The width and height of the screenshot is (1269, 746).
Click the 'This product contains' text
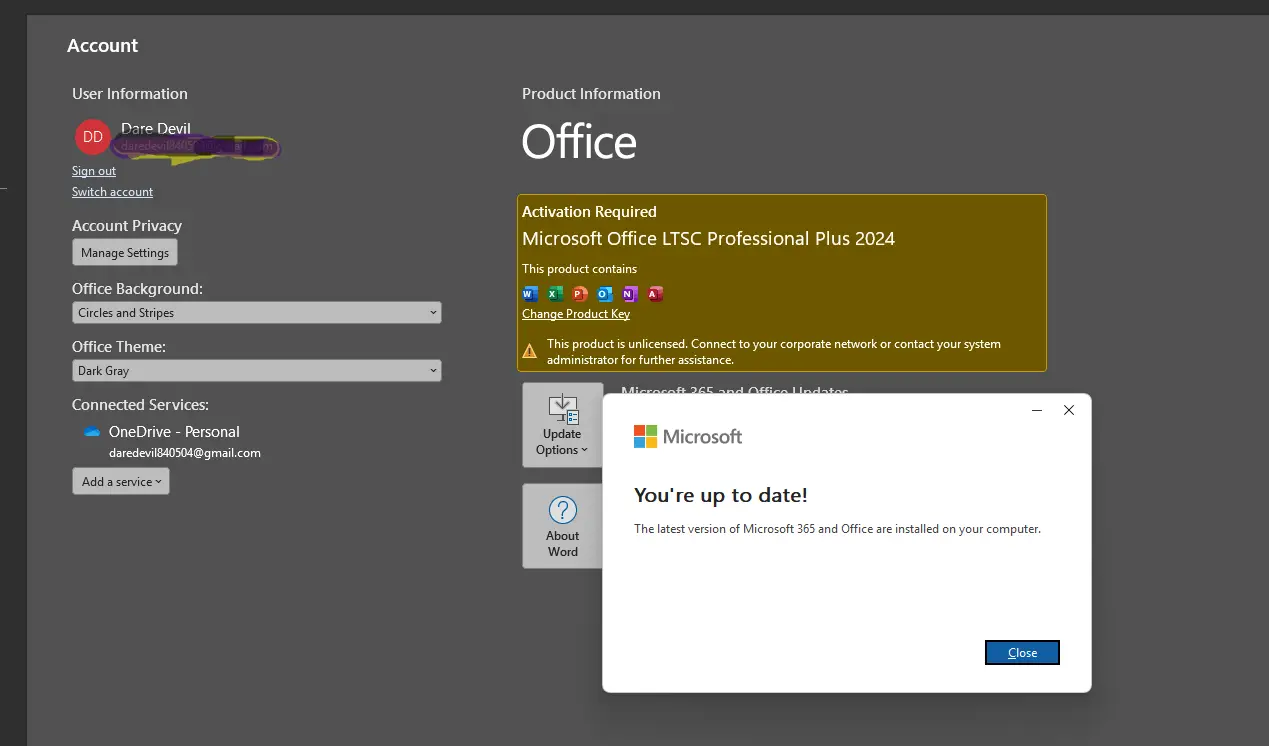coord(580,269)
